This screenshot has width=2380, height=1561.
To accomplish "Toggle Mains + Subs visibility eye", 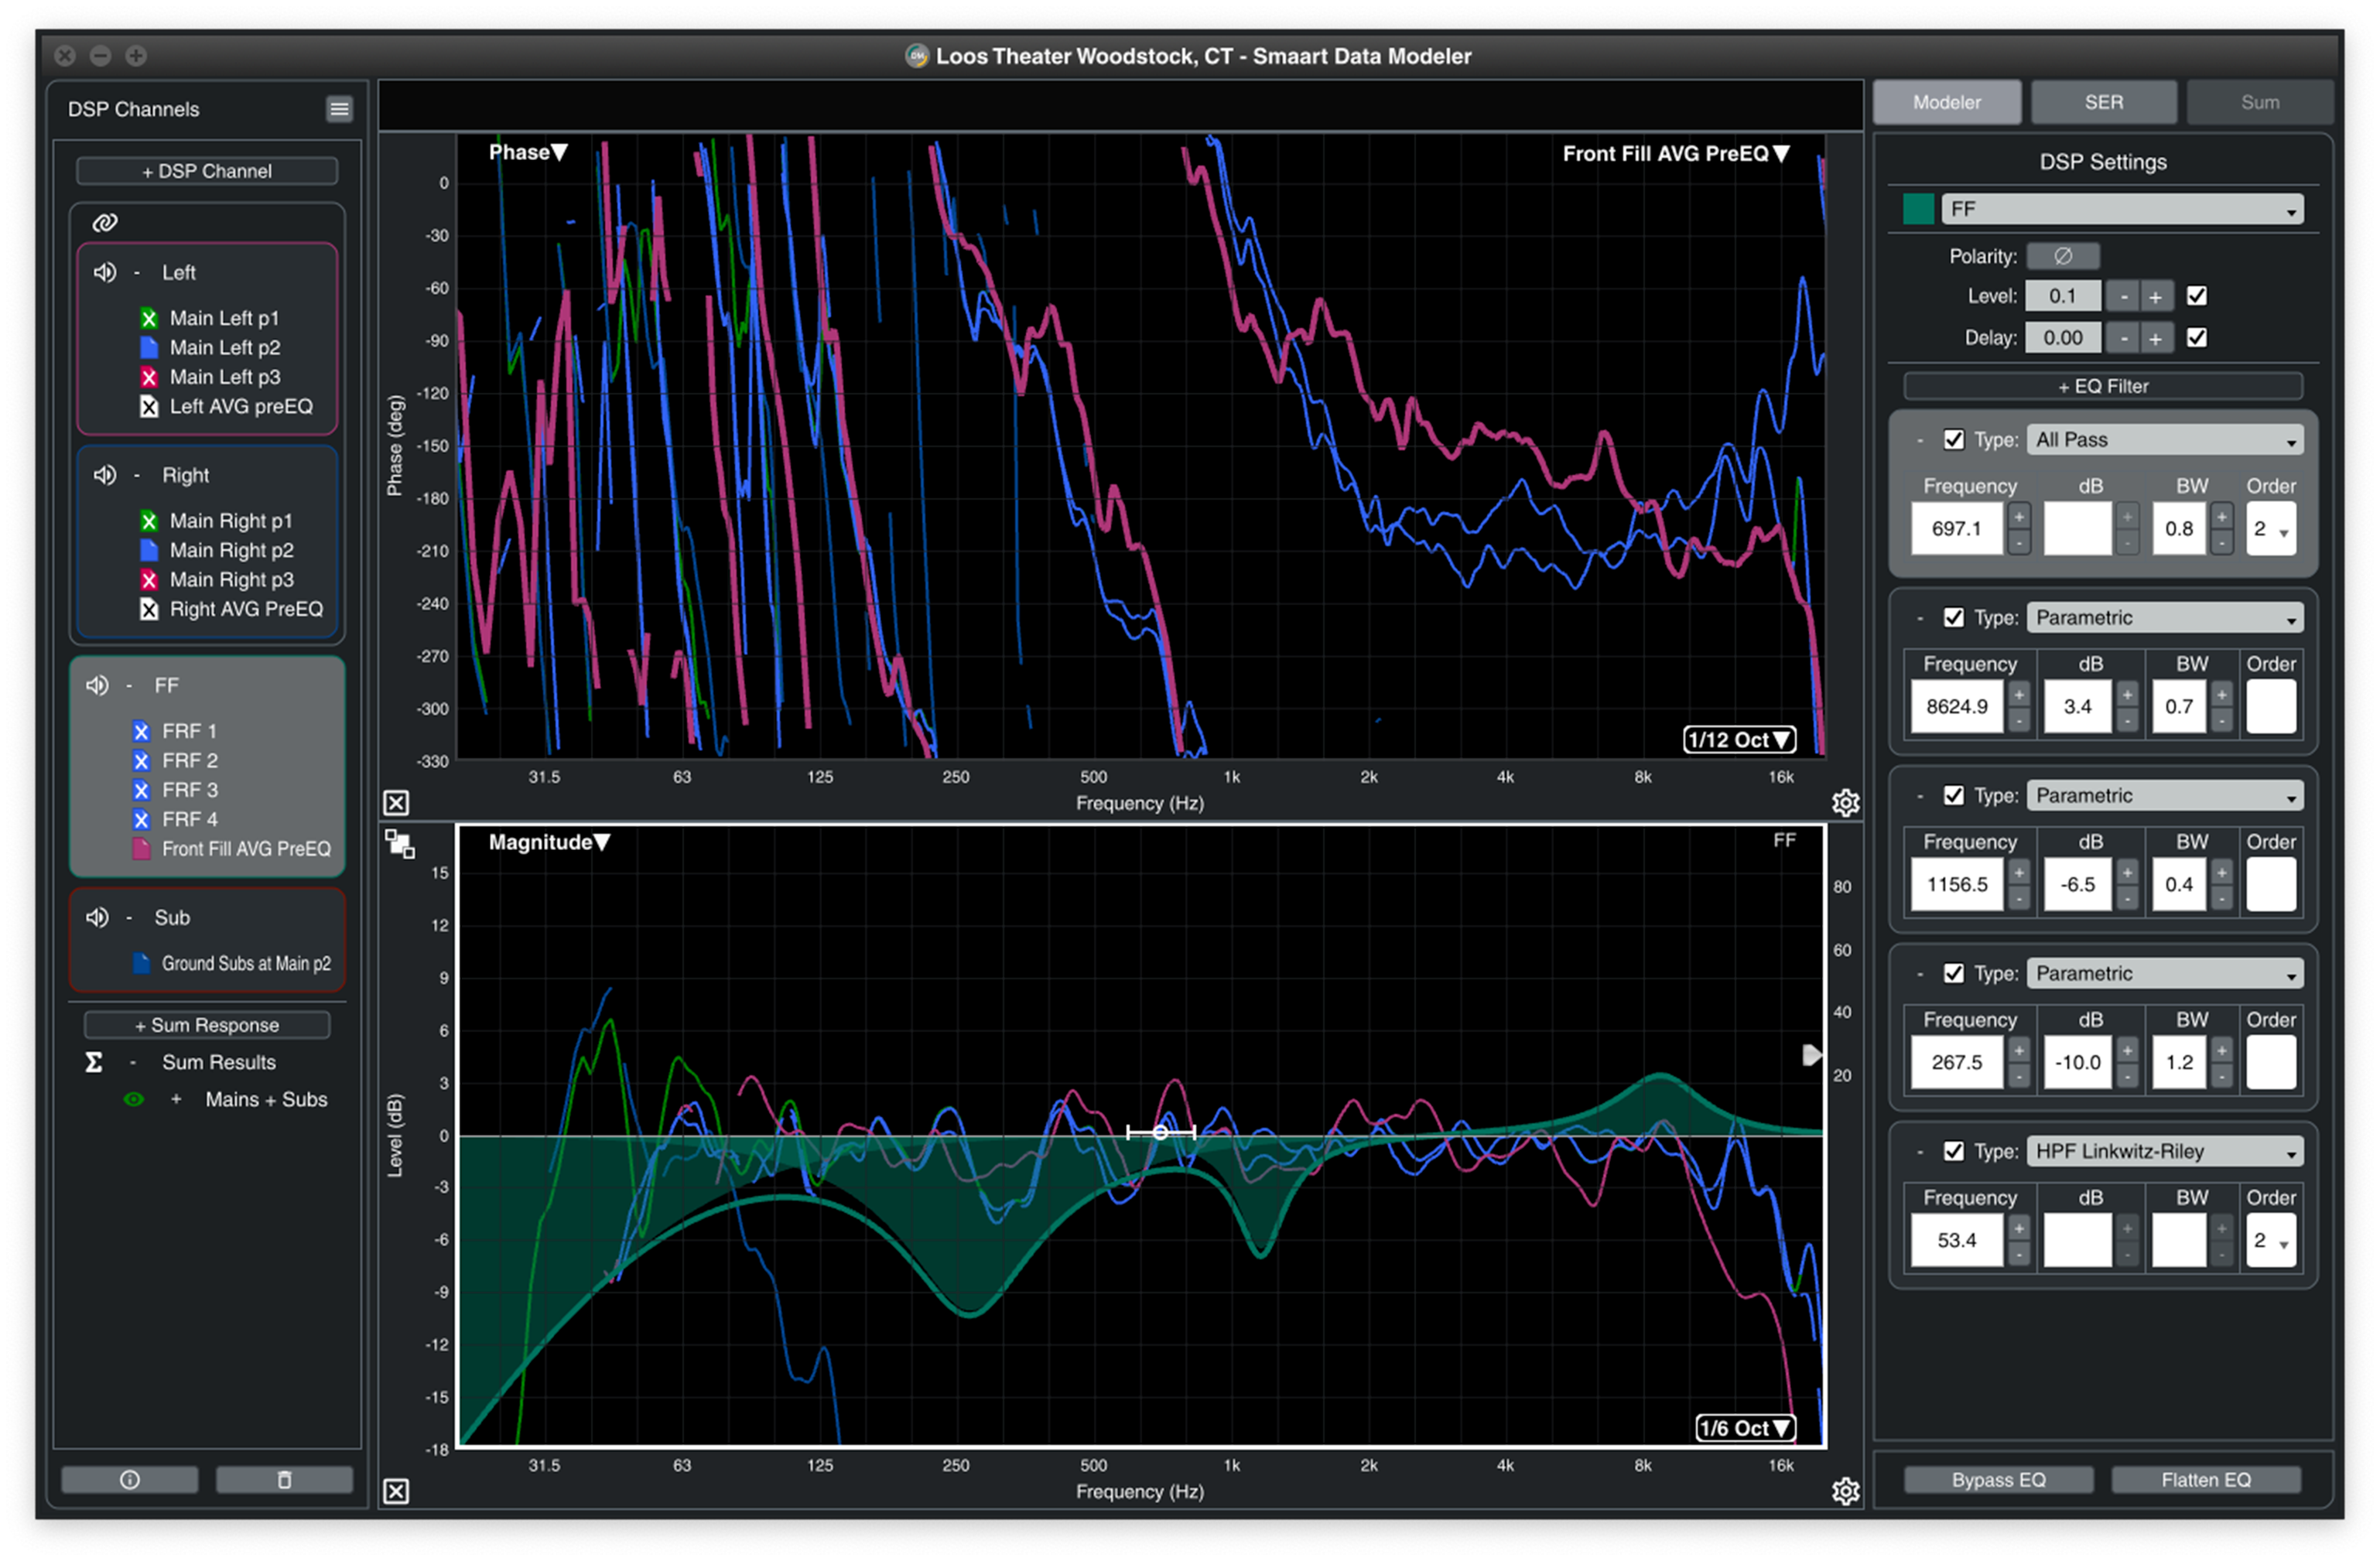I will [x=133, y=1099].
